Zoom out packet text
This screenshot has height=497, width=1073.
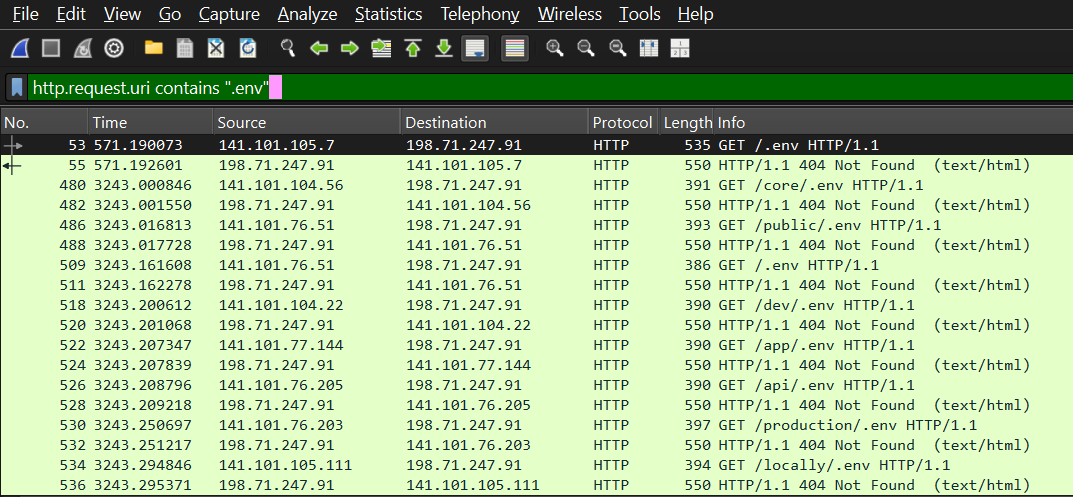click(x=586, y=49)
